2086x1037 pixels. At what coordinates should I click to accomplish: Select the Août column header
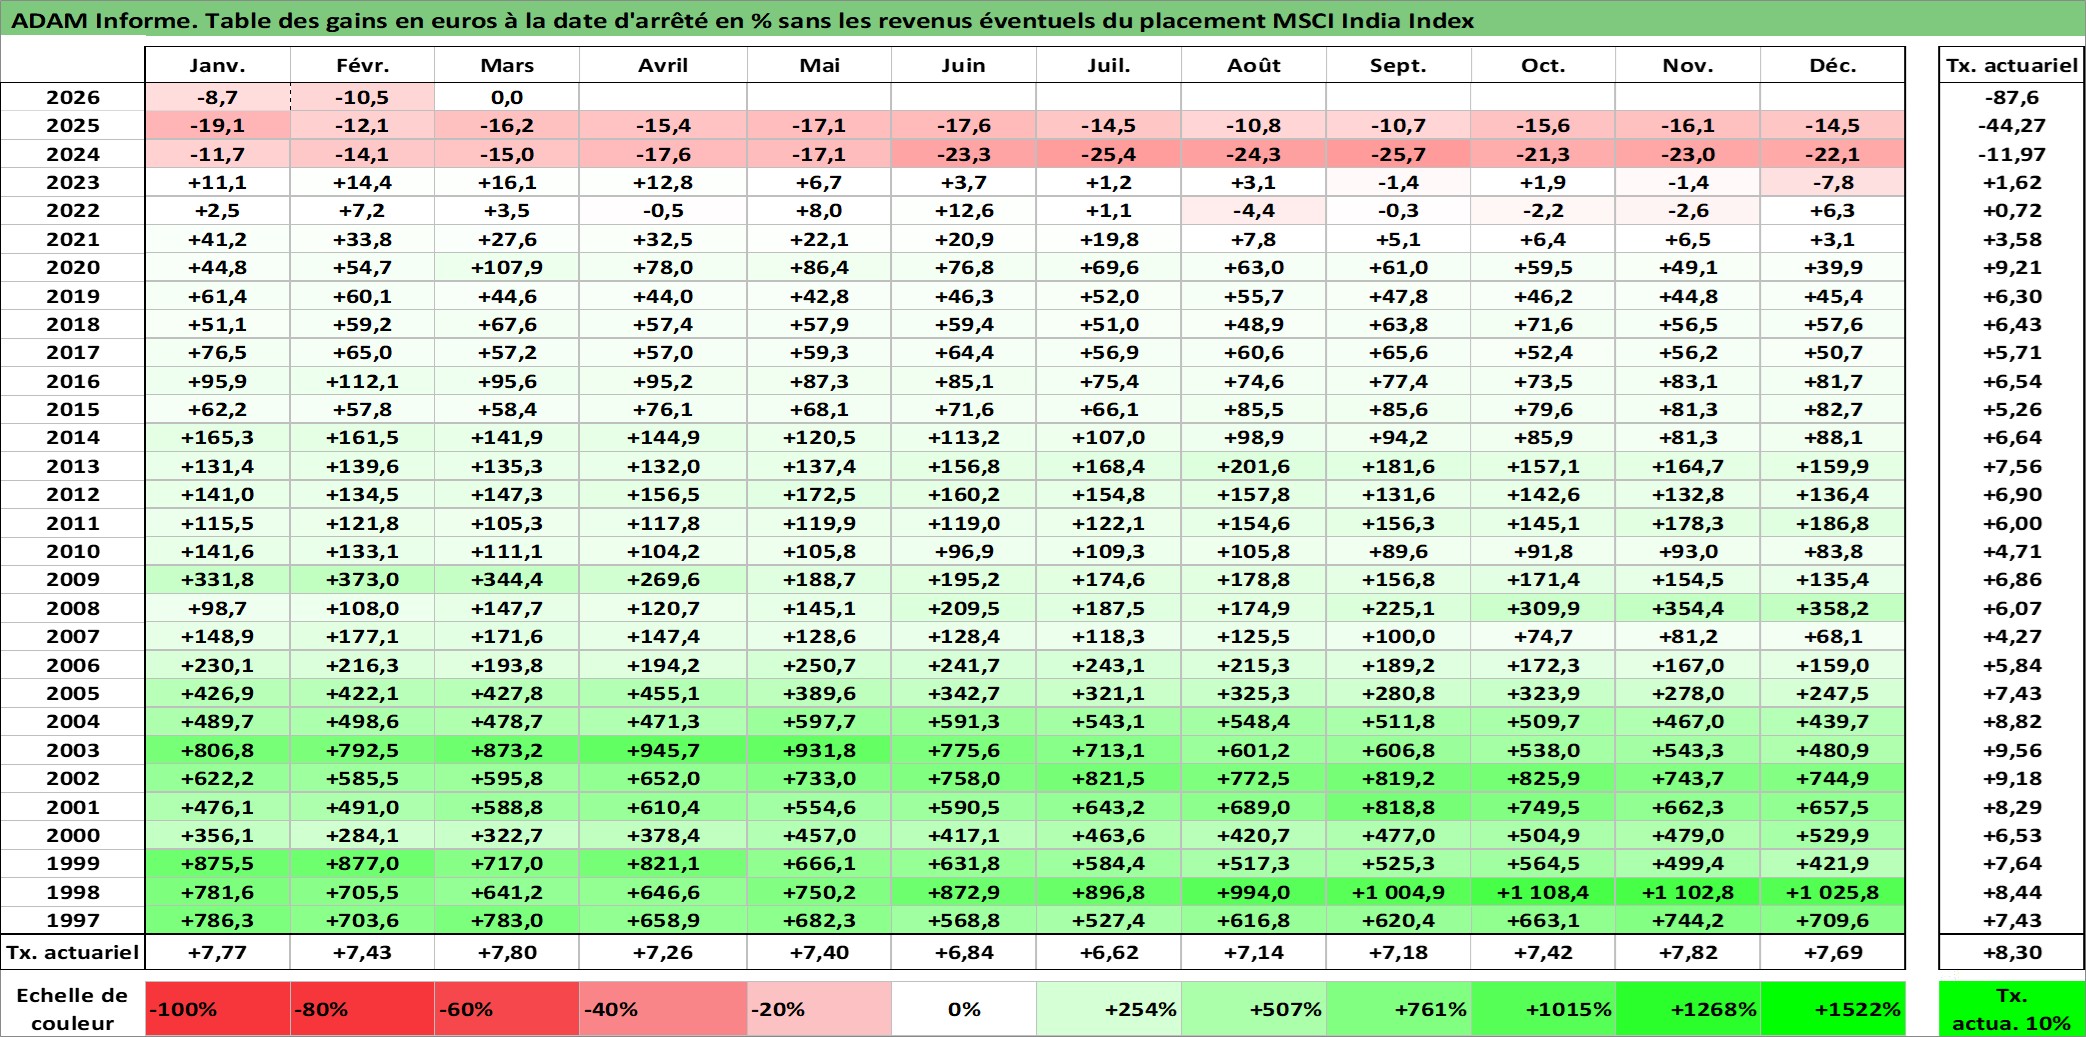[1254, 65]
